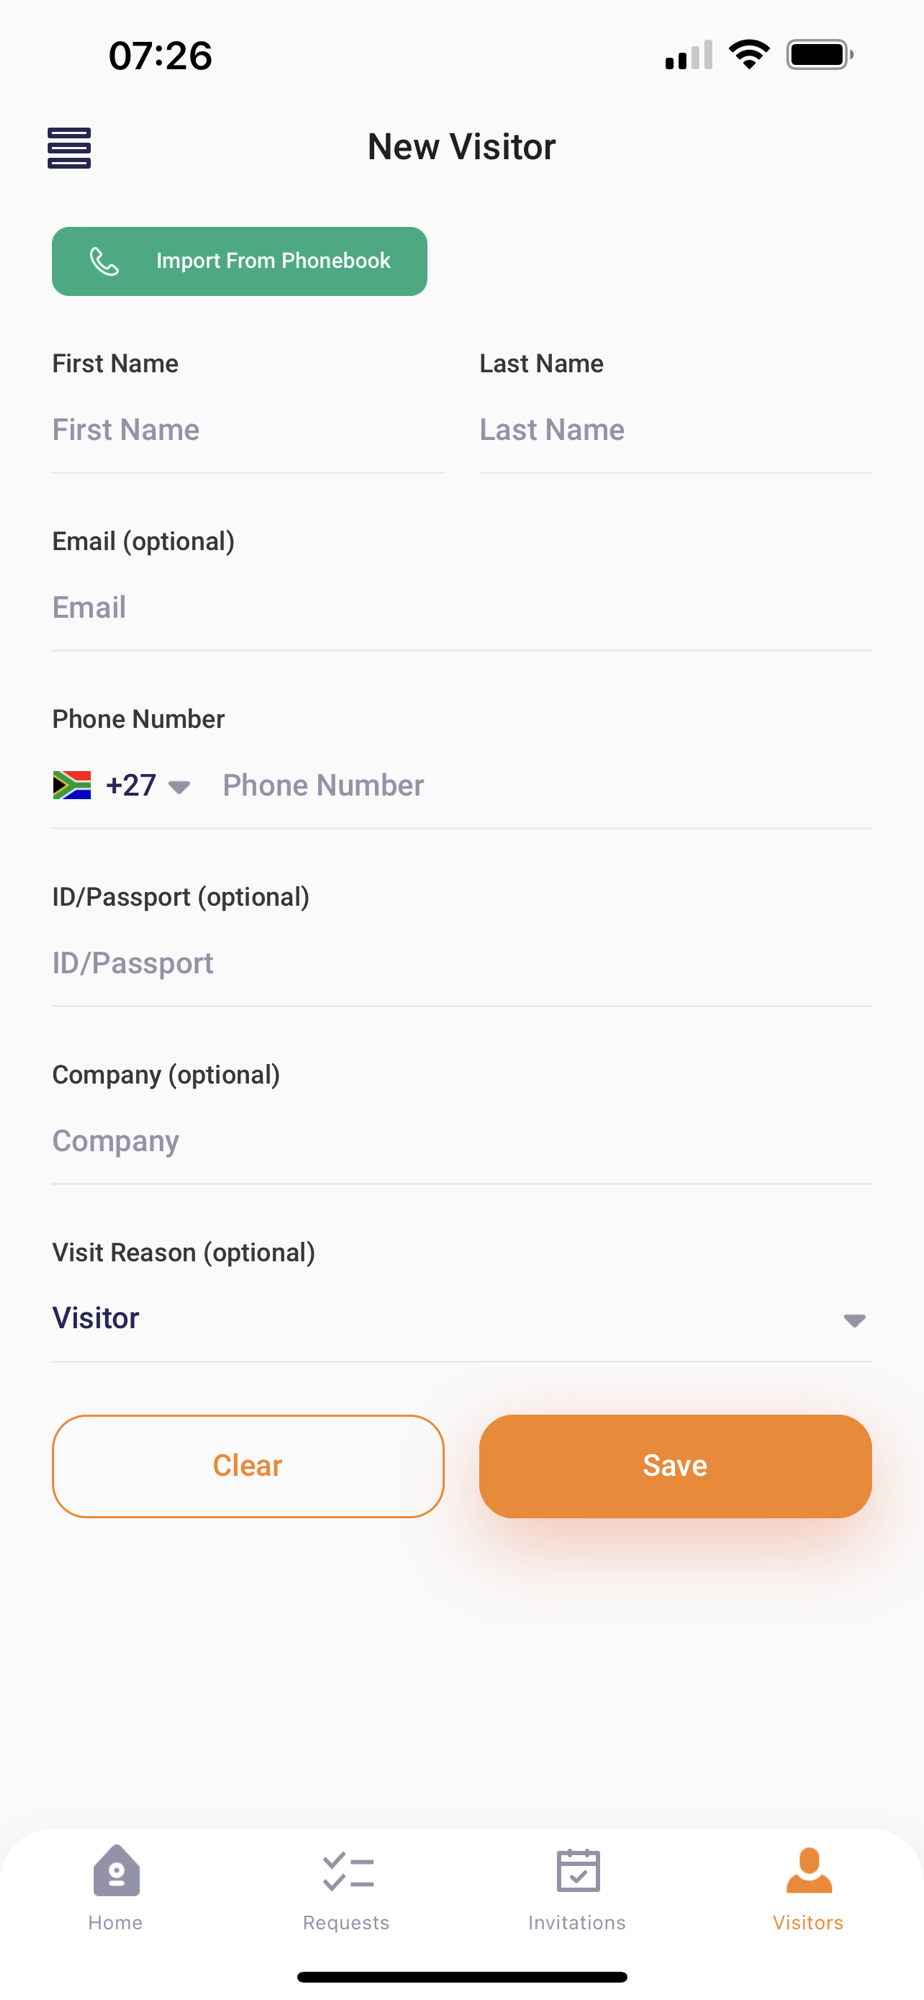This screenshot has width=924, height=2000.
Task: Click the Clear button
Action: pos(248,1466)
